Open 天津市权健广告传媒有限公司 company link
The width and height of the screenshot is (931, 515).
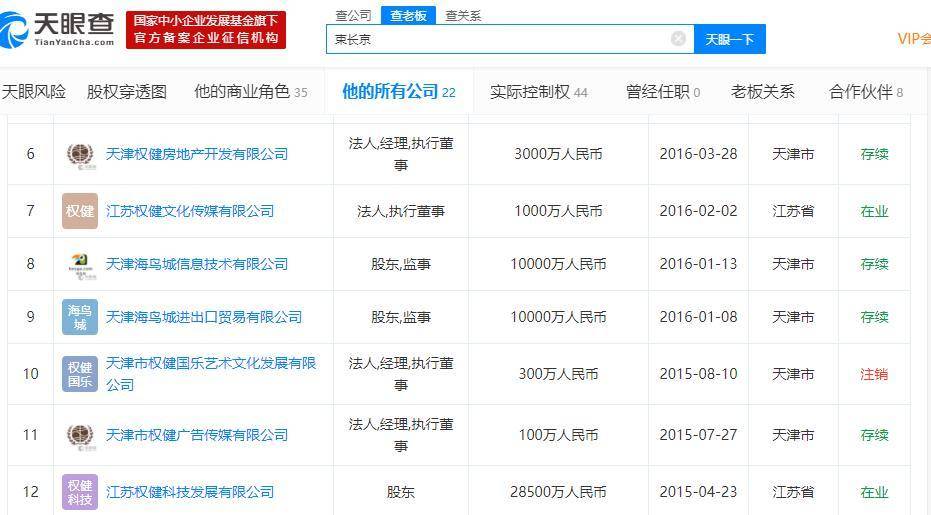pos(197,435)
